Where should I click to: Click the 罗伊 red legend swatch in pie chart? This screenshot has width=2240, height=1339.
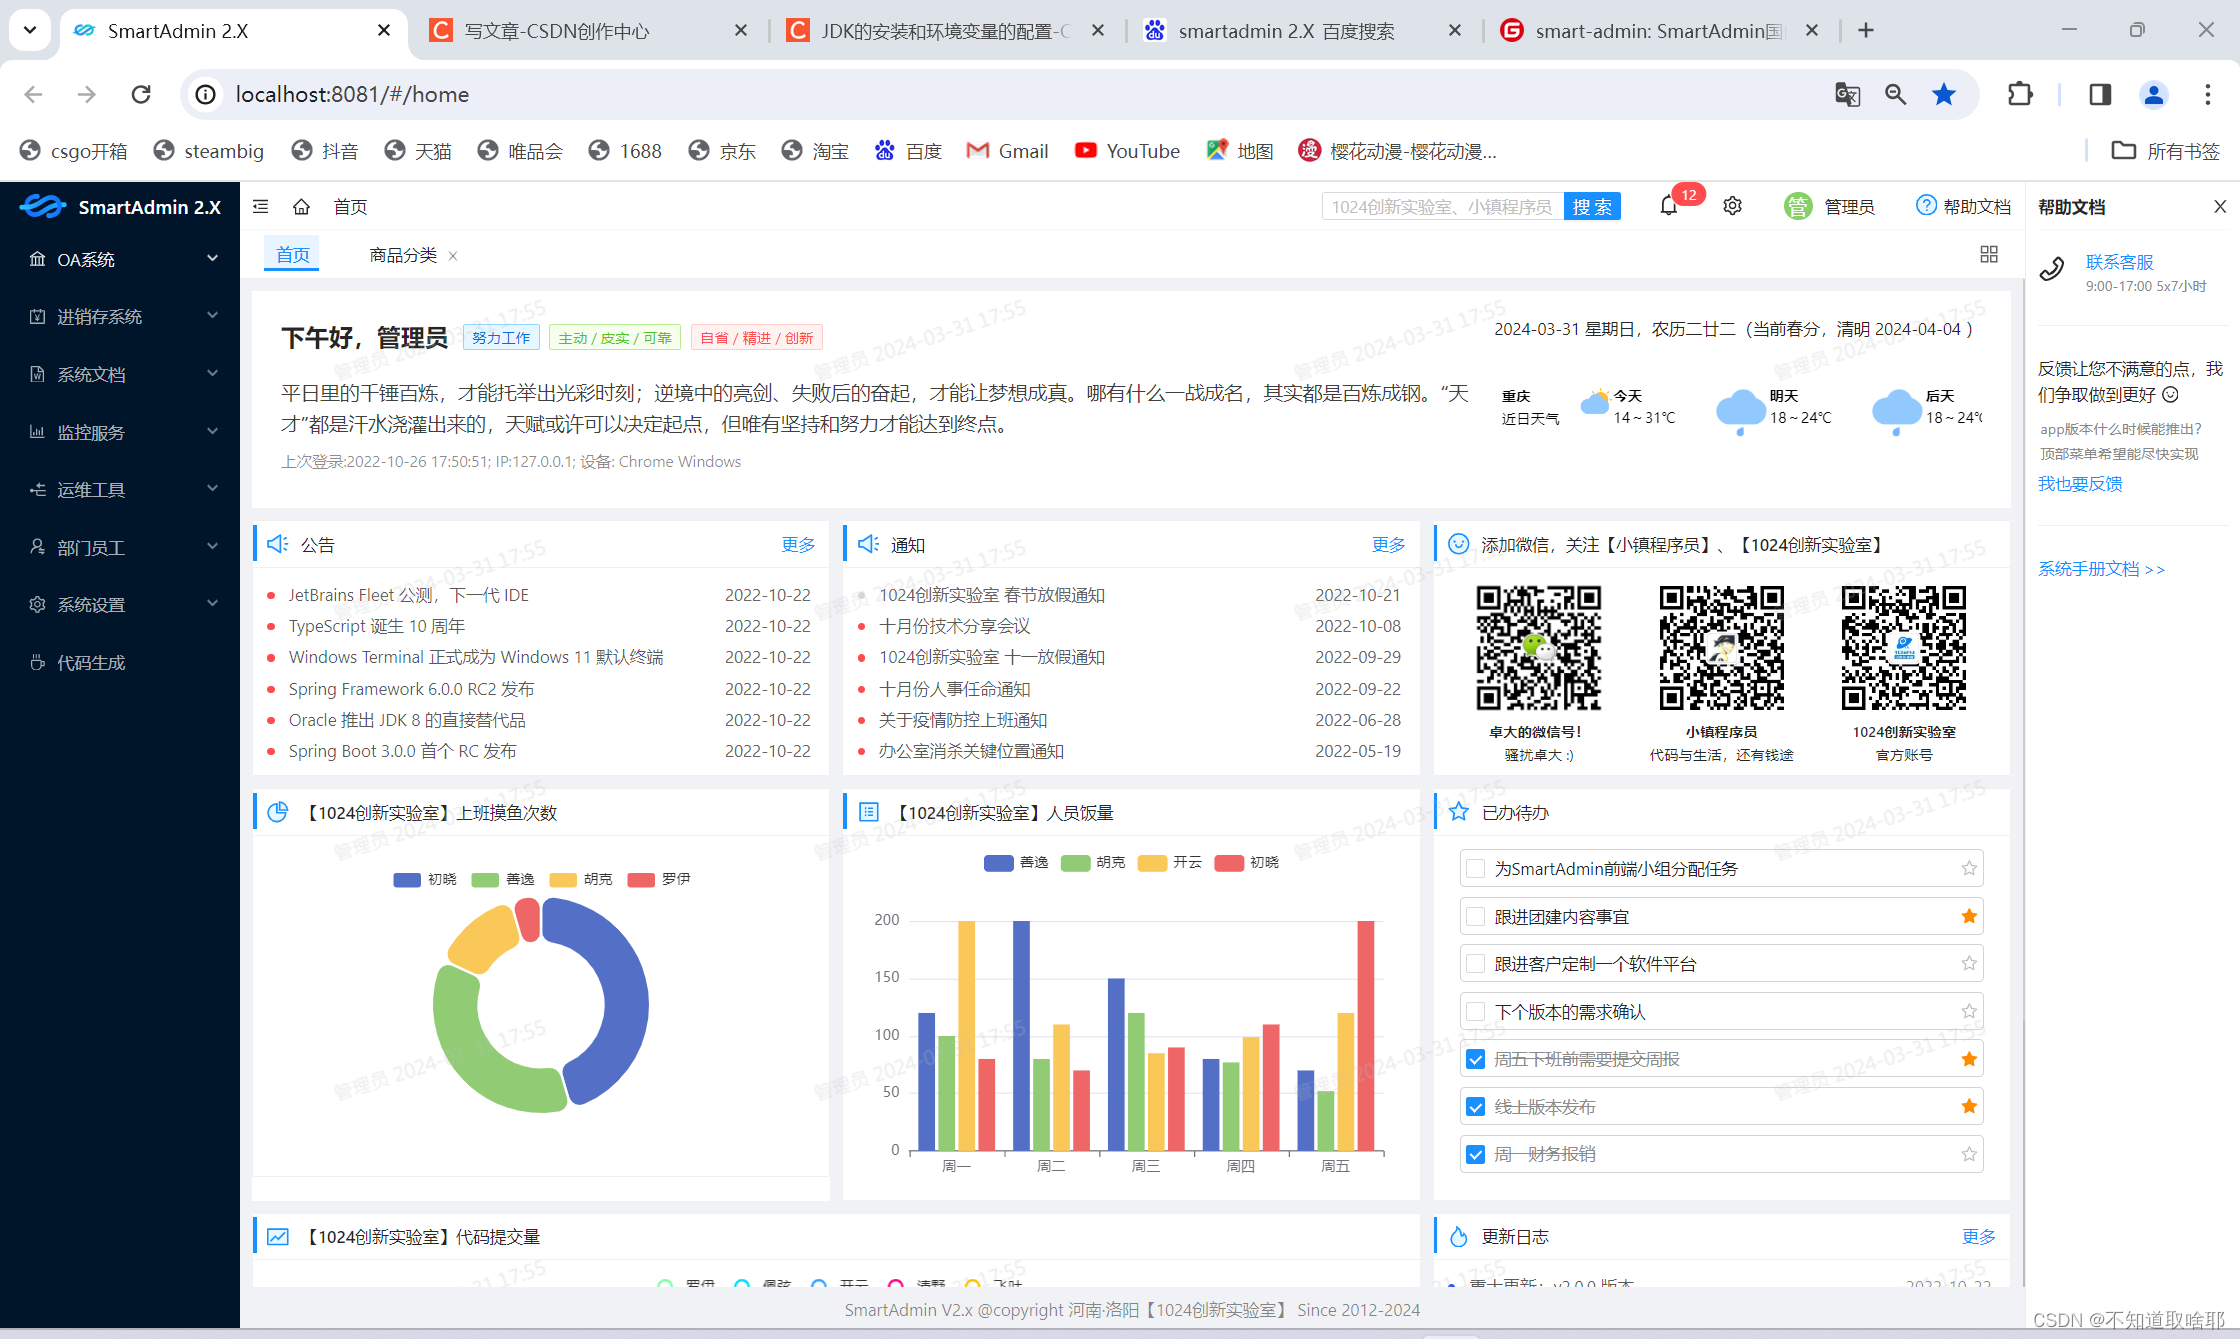tap(640, 879)
